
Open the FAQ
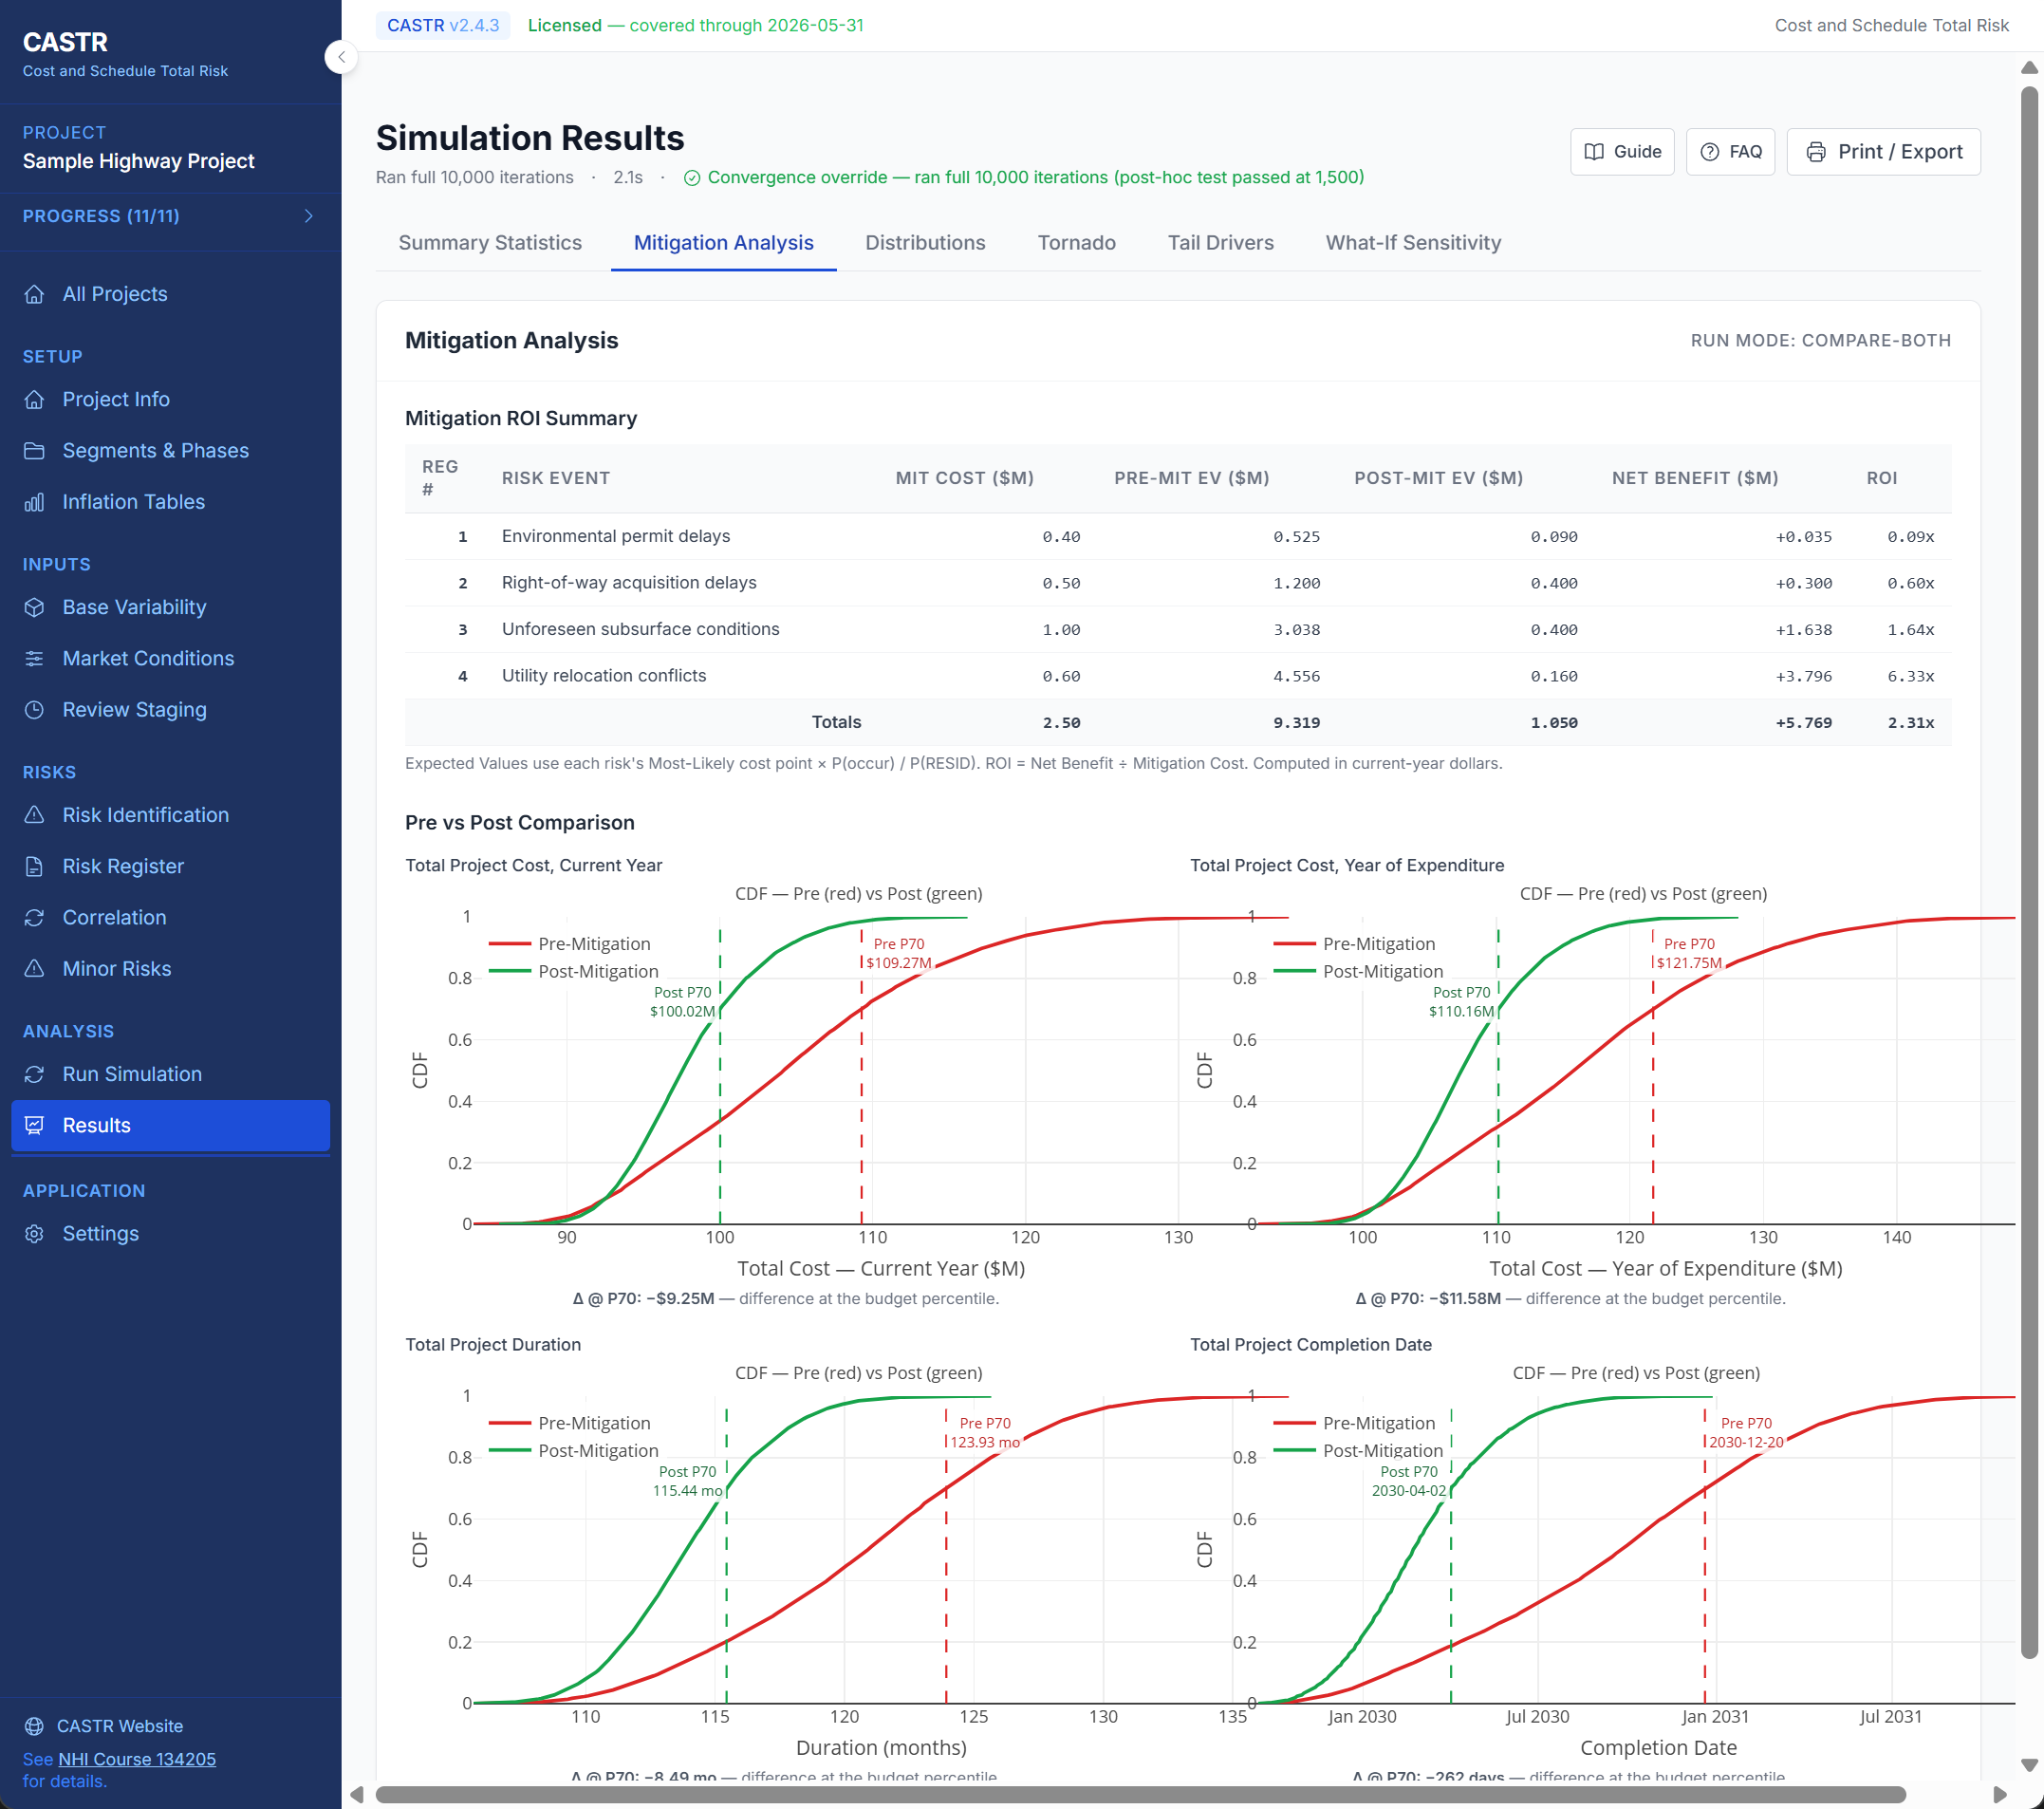click(x=1730, y=151)
